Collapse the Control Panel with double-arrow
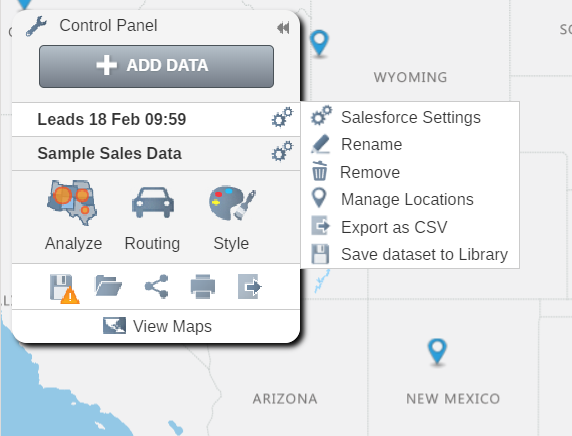This screenshot has height=436, width=572. tap(283, 28)
